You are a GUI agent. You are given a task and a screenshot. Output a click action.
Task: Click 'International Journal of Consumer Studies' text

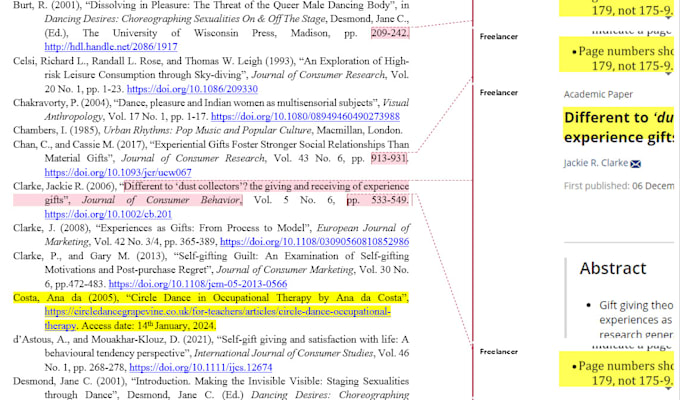click(x=283, y=353)
